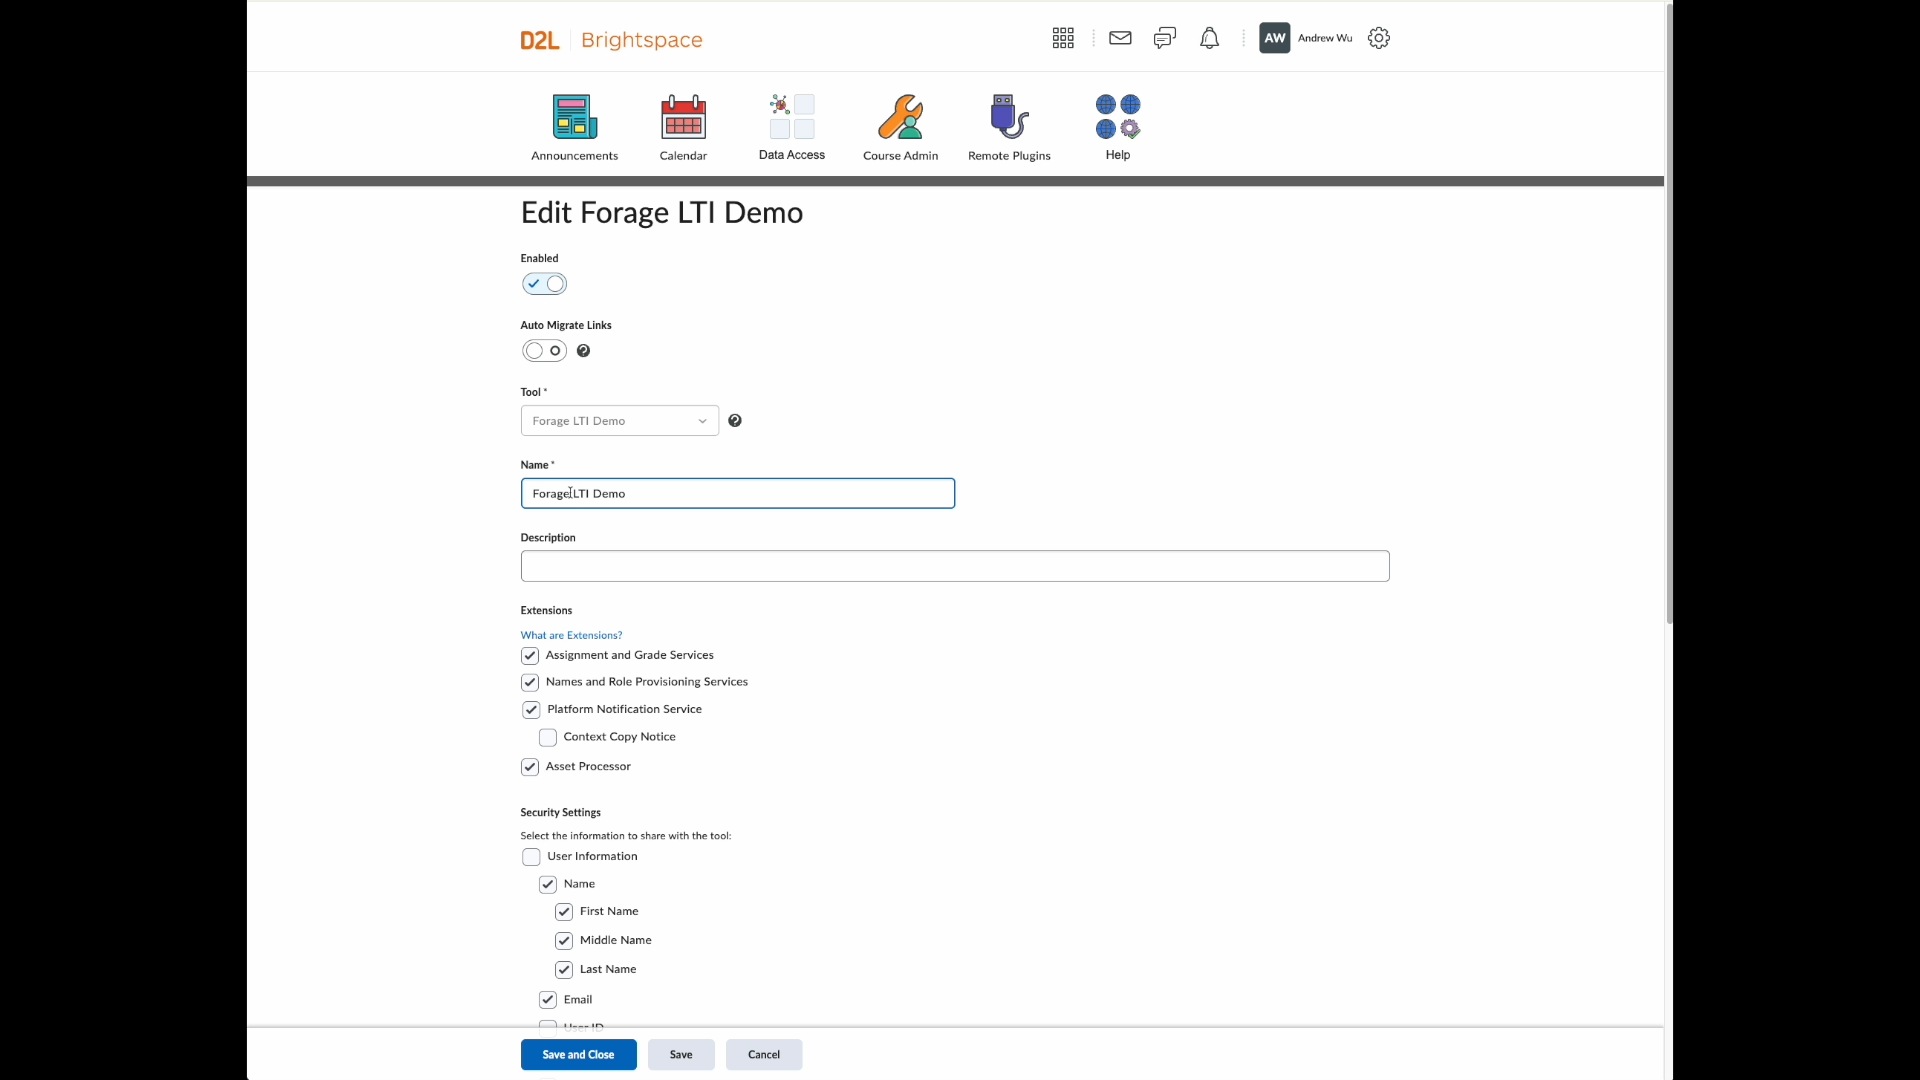Turn on Auto Migrate Links switch
1920x1080 pixels.
pos(544,351)
